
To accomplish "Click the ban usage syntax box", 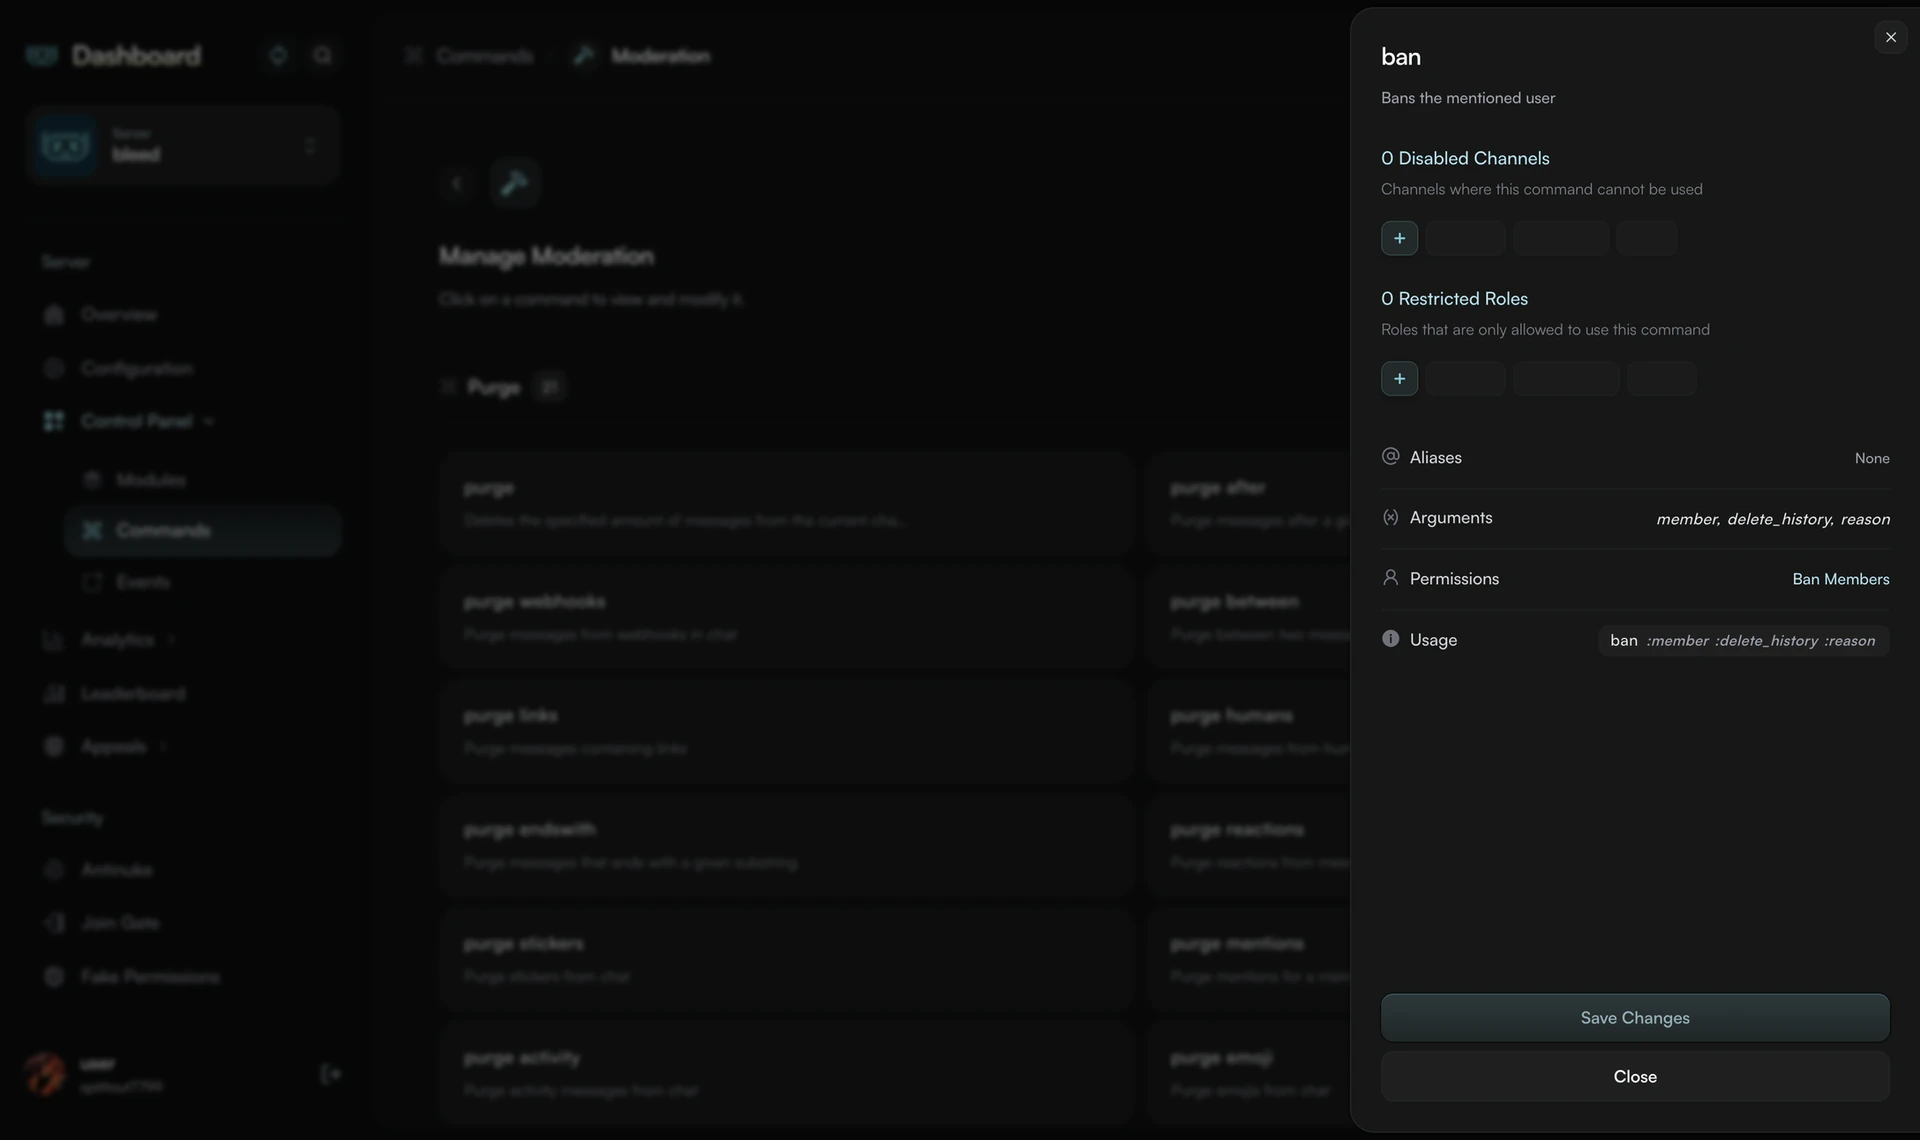I will pyautogui.click(x=1743, y=640).
